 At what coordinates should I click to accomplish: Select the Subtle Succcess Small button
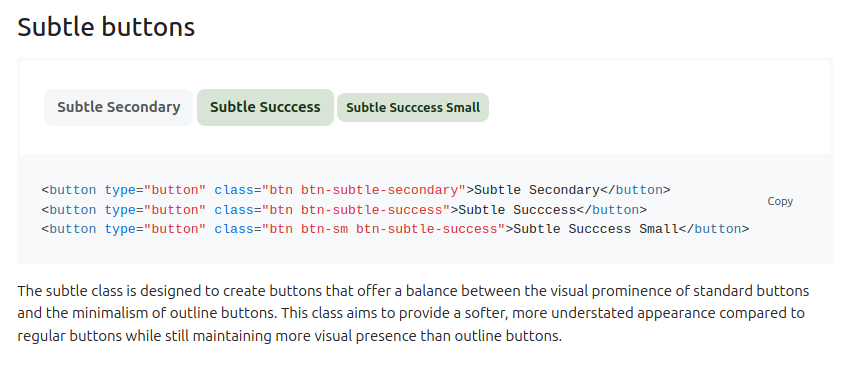(x=413, y=108)
